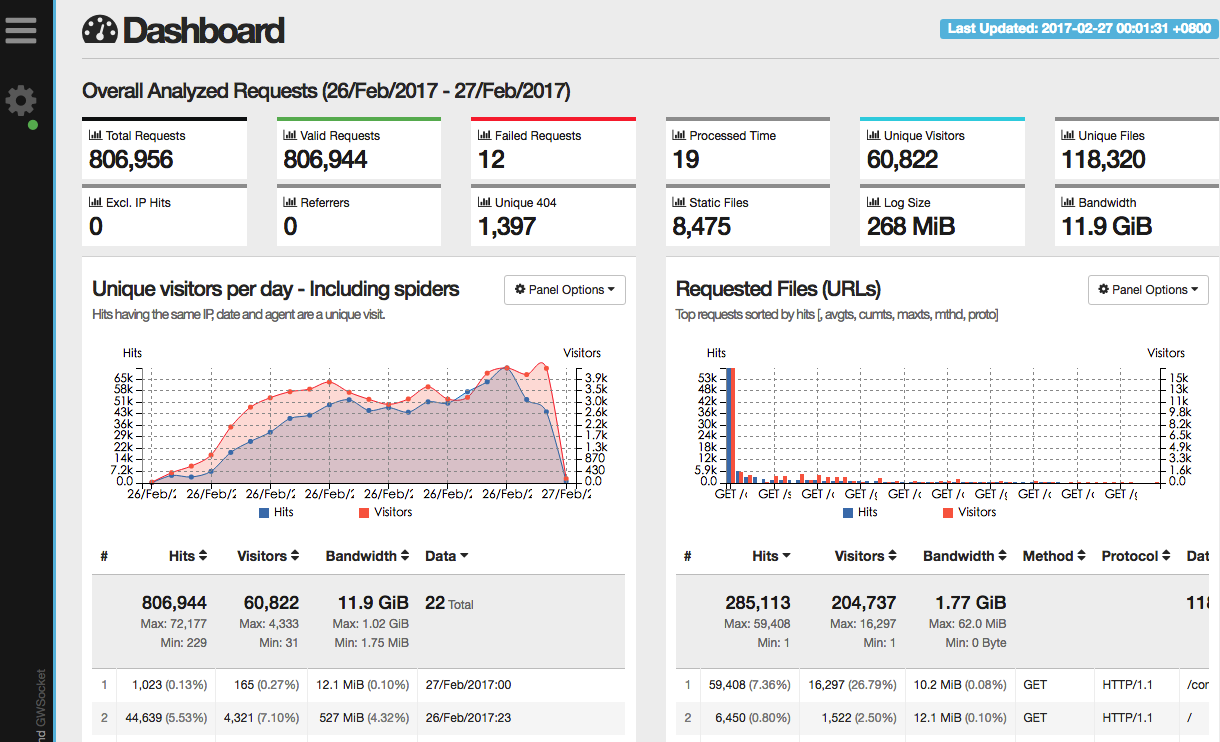Toggle Visitors series in Requested Files legend
The image size is (1220, 742).
[969, 512]
